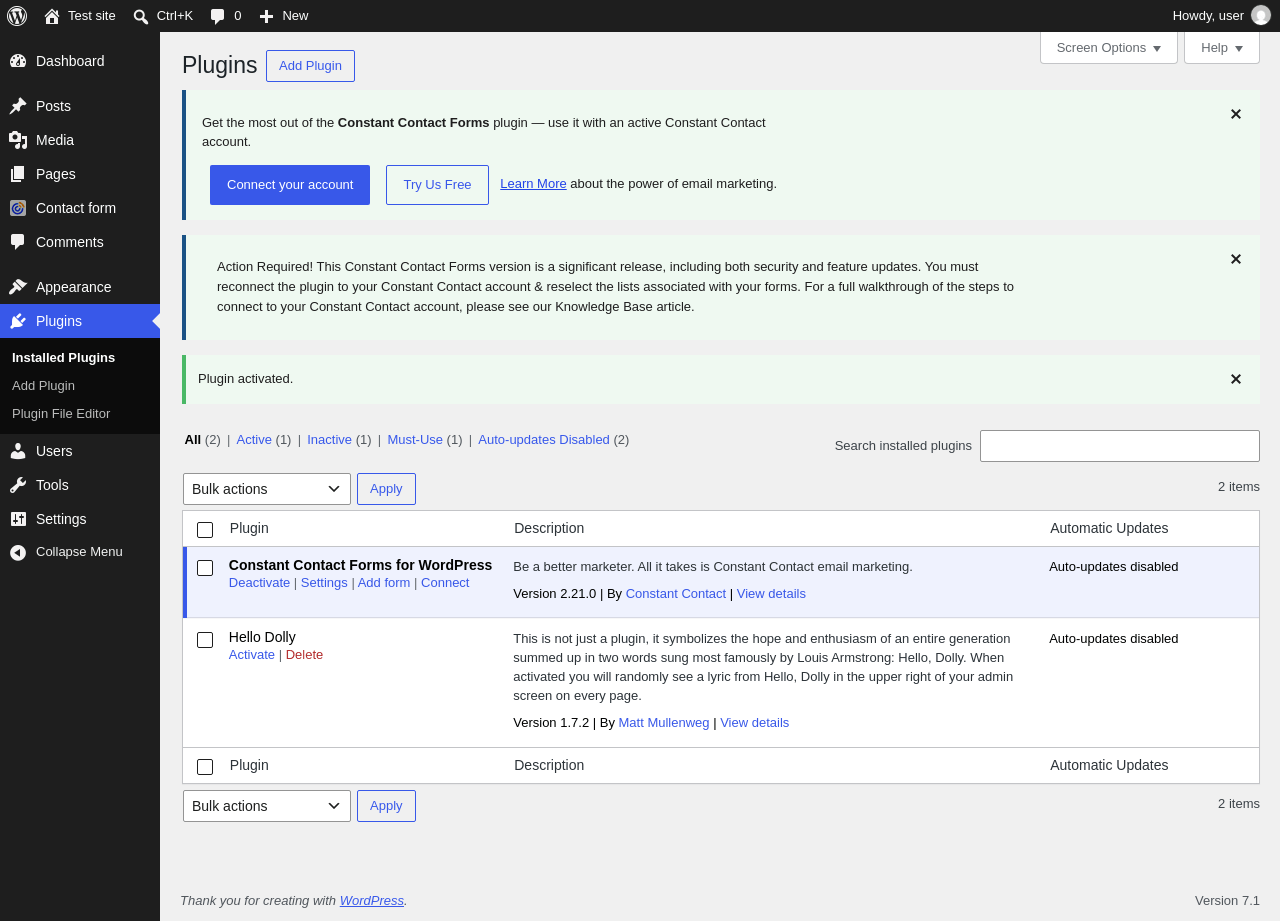Click the user avatar in admin bar
The height and width of the screenshot is (921, 1280).
pos(1261,16)
